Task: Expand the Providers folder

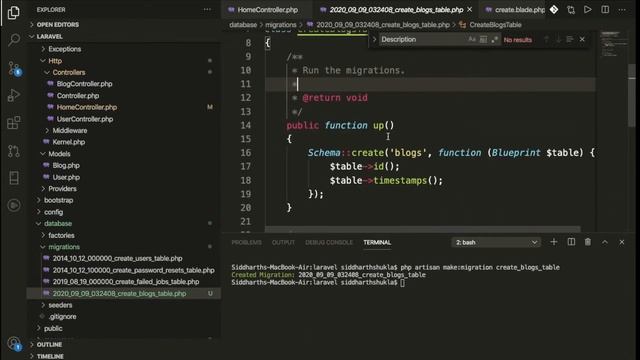Action: 62,189
